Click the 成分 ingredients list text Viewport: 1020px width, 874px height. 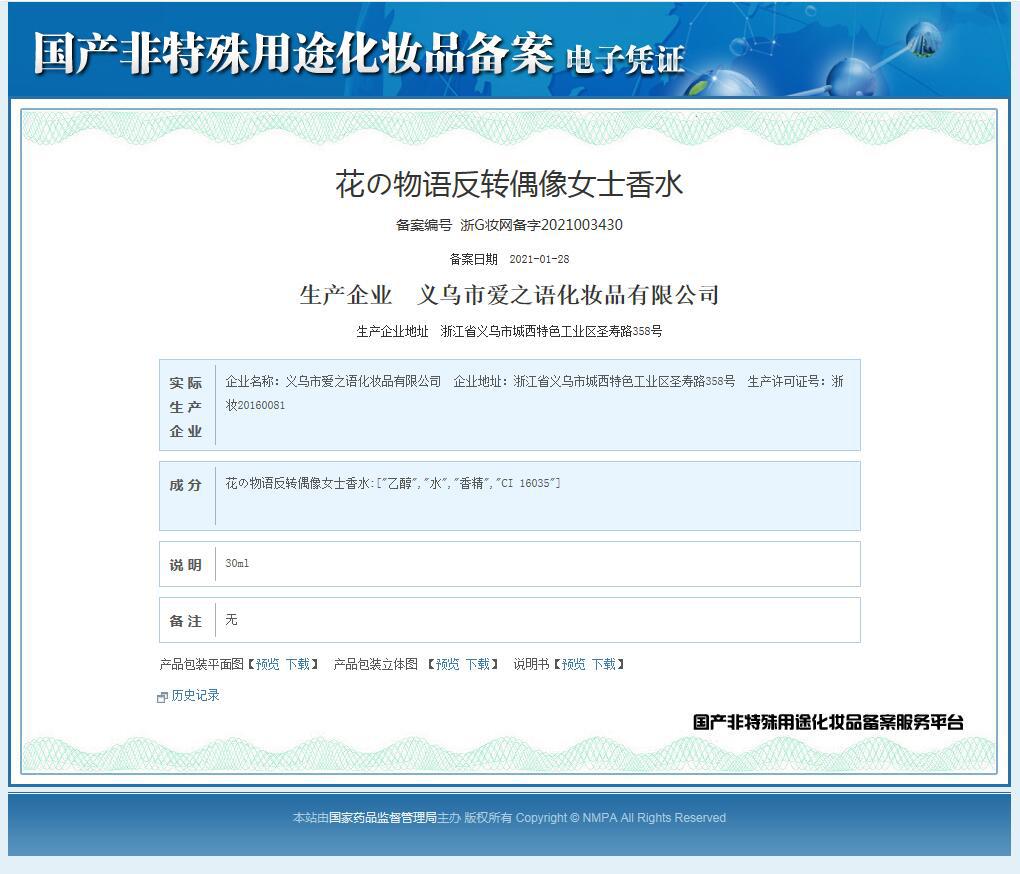pos(392,483)
